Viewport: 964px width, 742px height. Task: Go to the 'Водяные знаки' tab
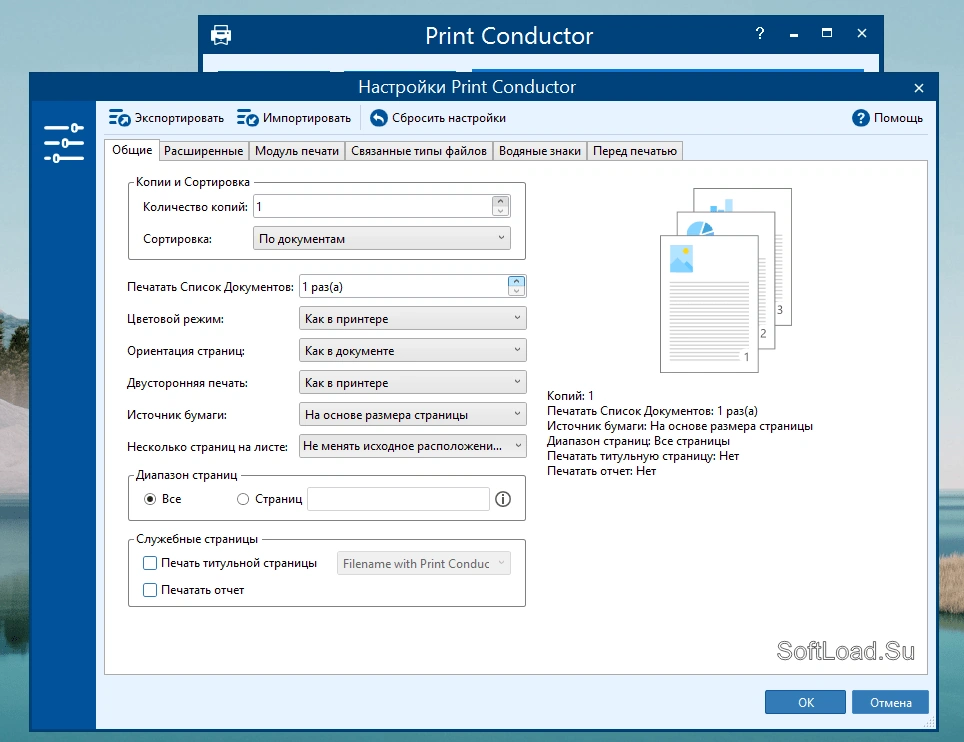[540, 151]
